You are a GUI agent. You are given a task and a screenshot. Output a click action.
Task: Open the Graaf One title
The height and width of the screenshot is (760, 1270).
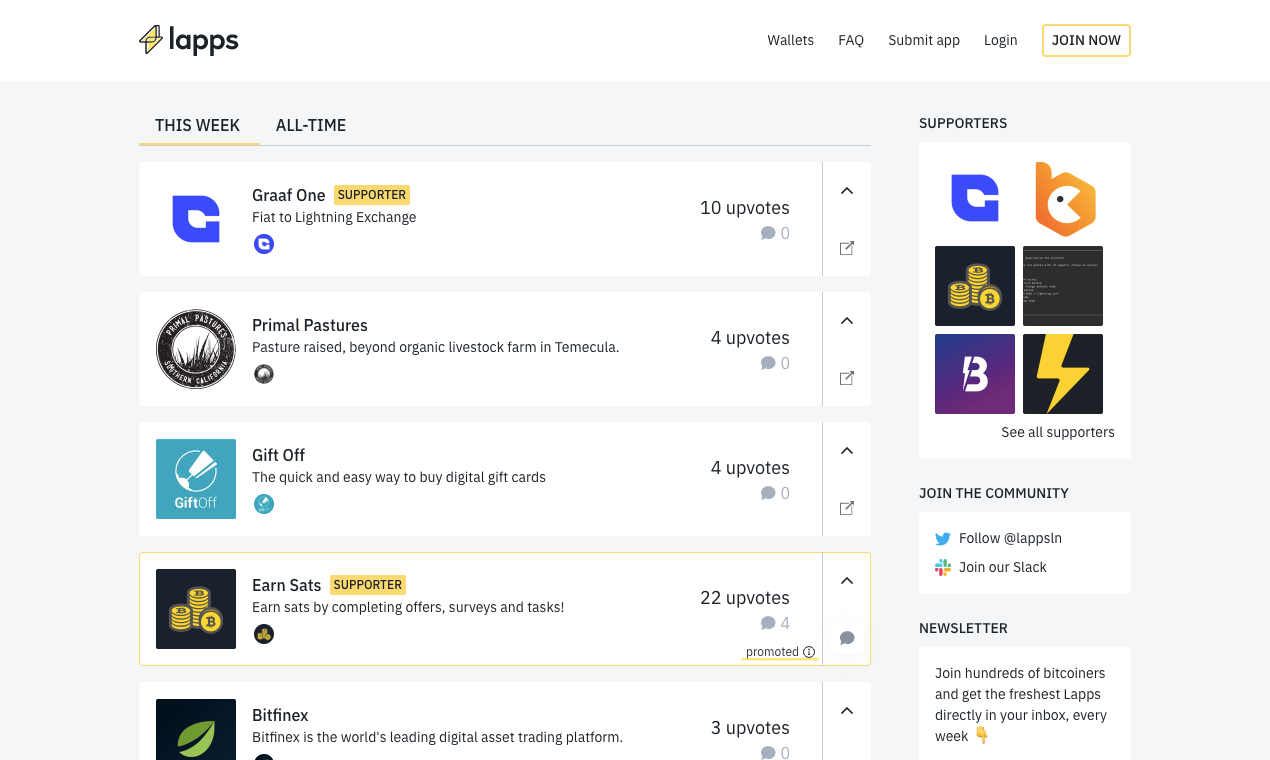(x=289, y=195)
